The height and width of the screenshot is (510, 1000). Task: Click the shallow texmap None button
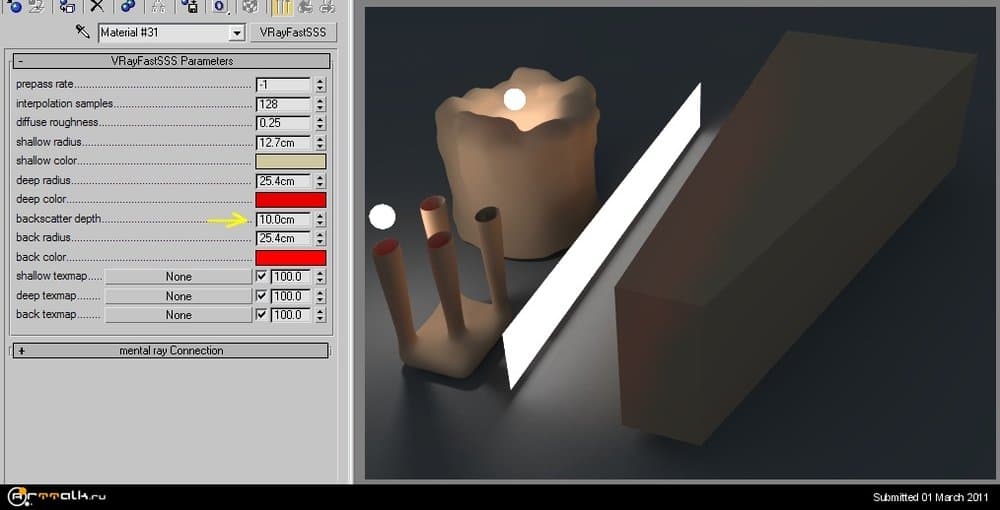click(x=179, y=277)
